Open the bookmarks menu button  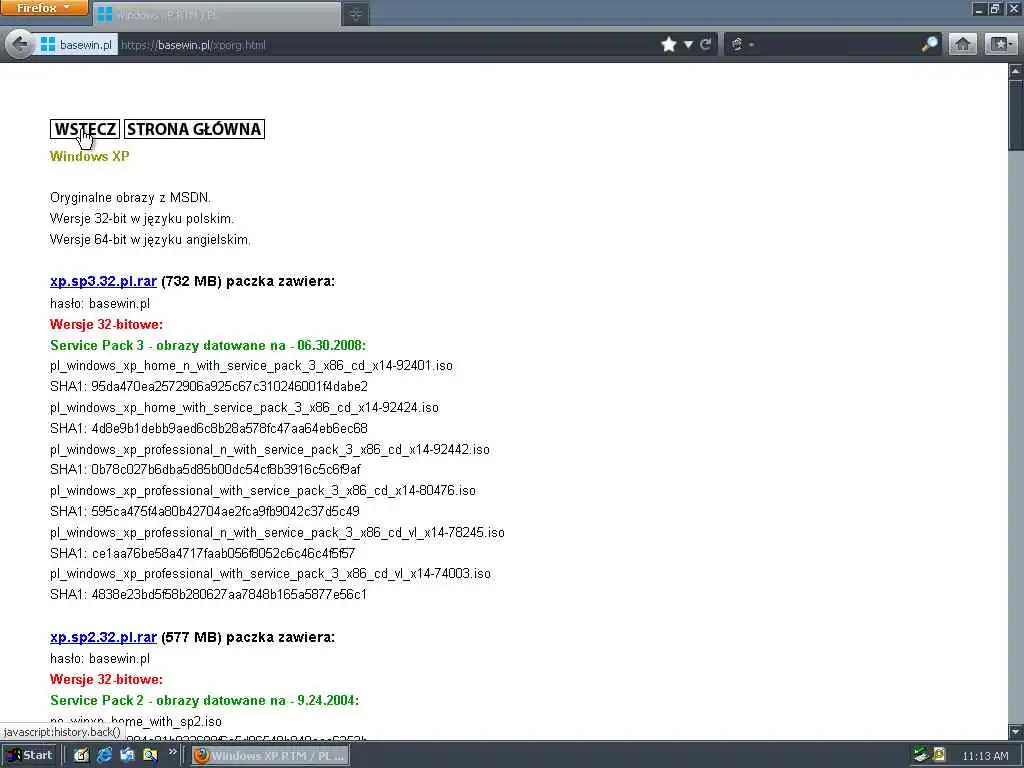coord(1000,44)
